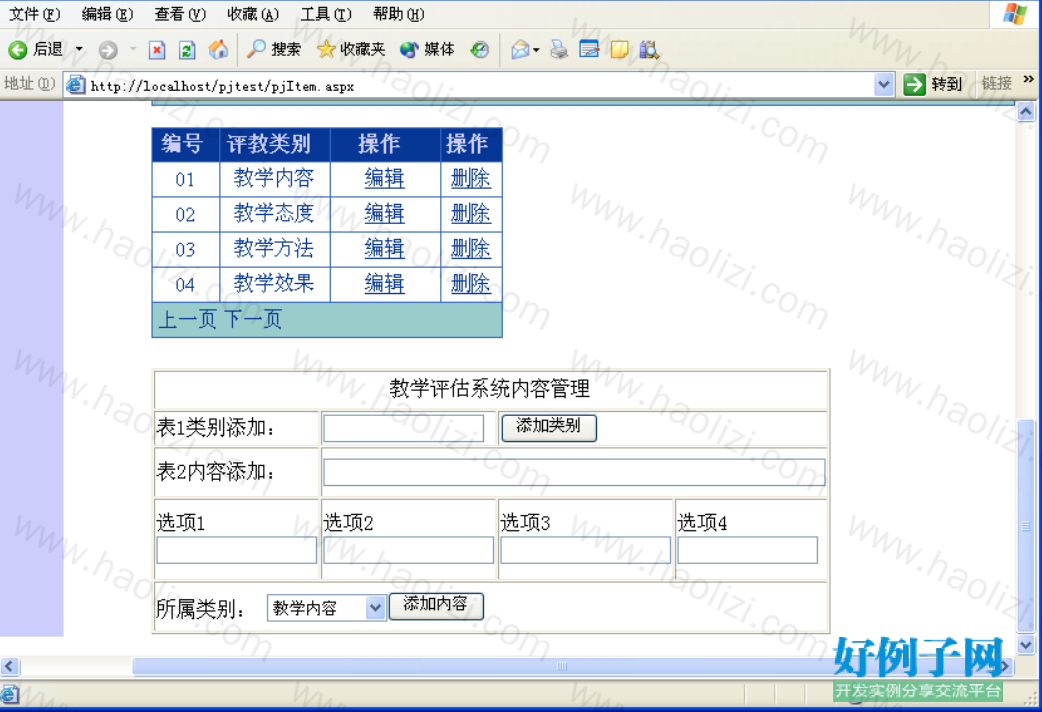Click the Forward arrow icon

click(x=108, y=50)
